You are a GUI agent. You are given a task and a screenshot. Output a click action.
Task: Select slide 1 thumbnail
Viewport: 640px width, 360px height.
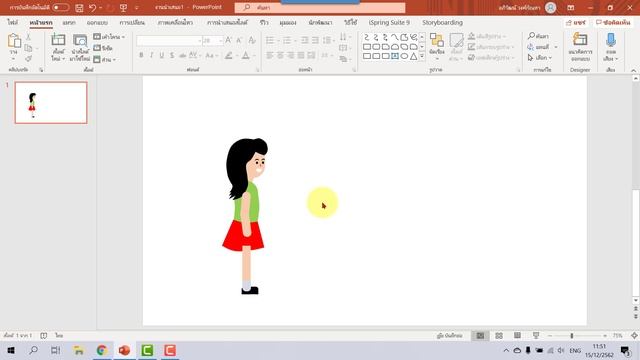point(51,102)
